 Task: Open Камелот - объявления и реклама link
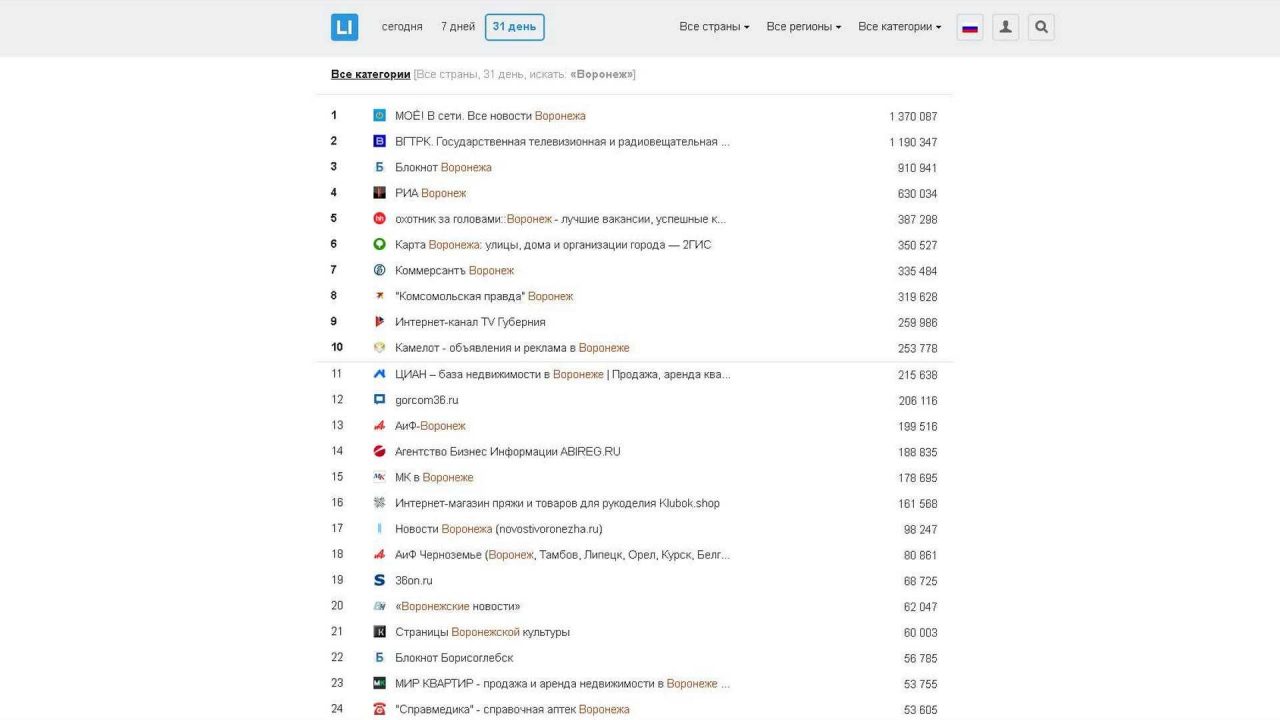(x=512, y=348)
